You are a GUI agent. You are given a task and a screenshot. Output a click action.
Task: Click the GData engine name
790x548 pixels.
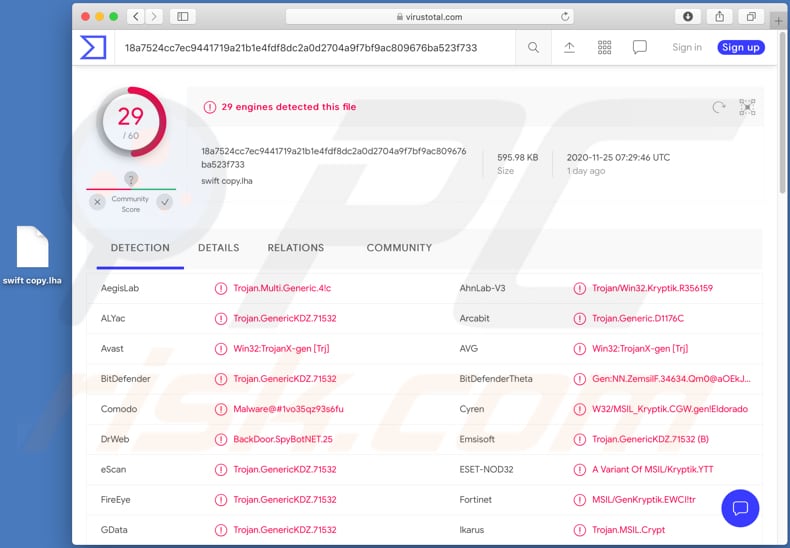point(114,530)
